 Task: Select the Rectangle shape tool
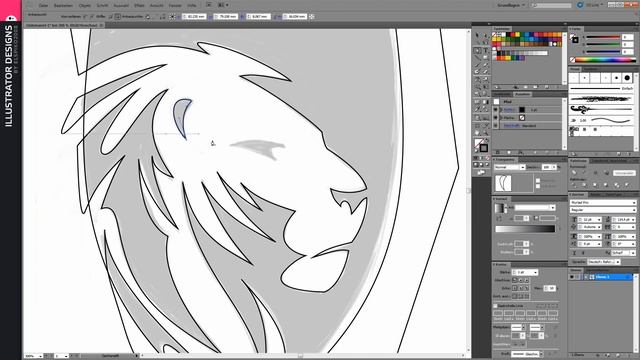pos(485,58)
